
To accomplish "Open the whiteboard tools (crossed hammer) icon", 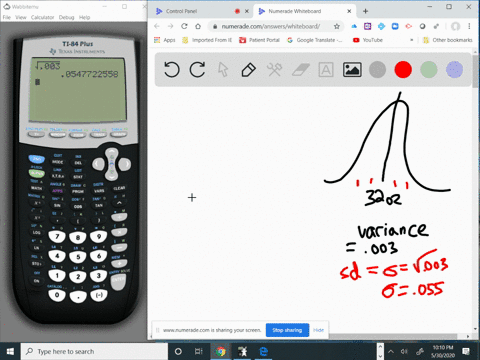I will pyautogui.click(x=274, y=70).
